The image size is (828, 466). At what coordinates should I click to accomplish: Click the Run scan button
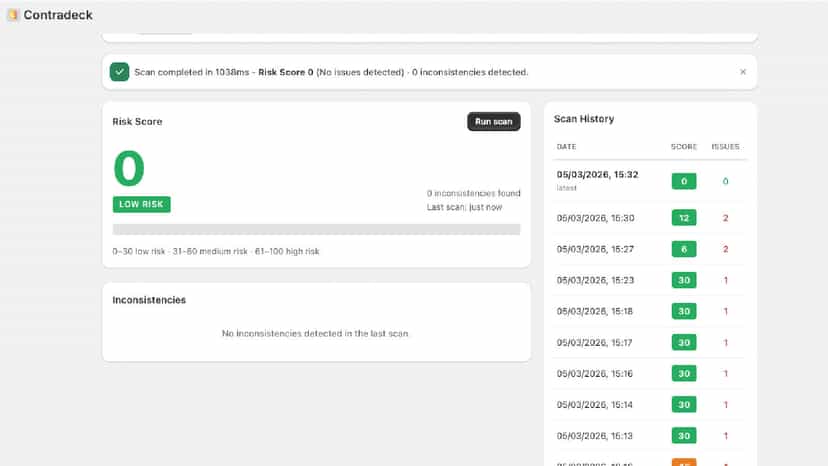(493, 122)
